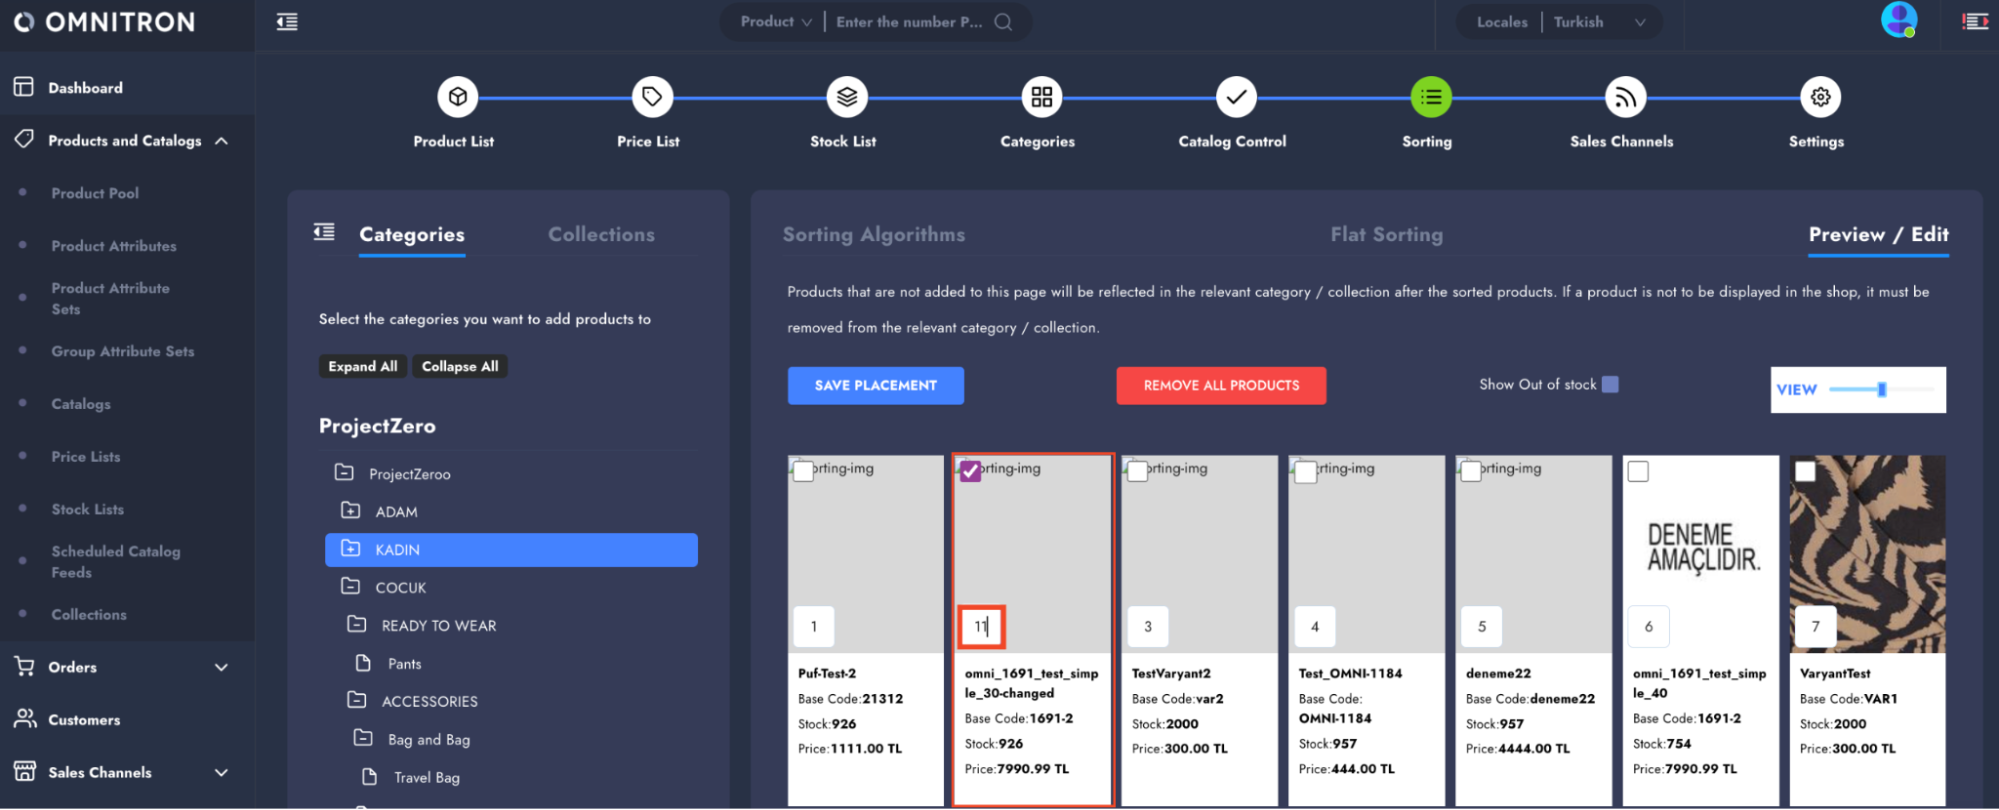Uncheck the omni_1691_test_simple_30-changed product checkbox
This screenshot has height=810, width=1999.
[970, 471]
